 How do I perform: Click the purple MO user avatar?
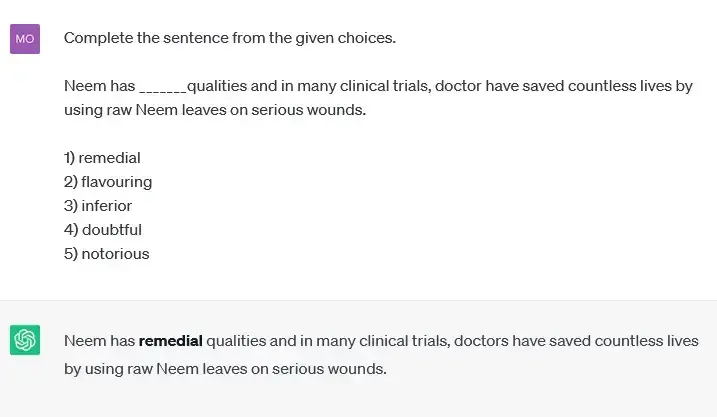coord(25,39)
